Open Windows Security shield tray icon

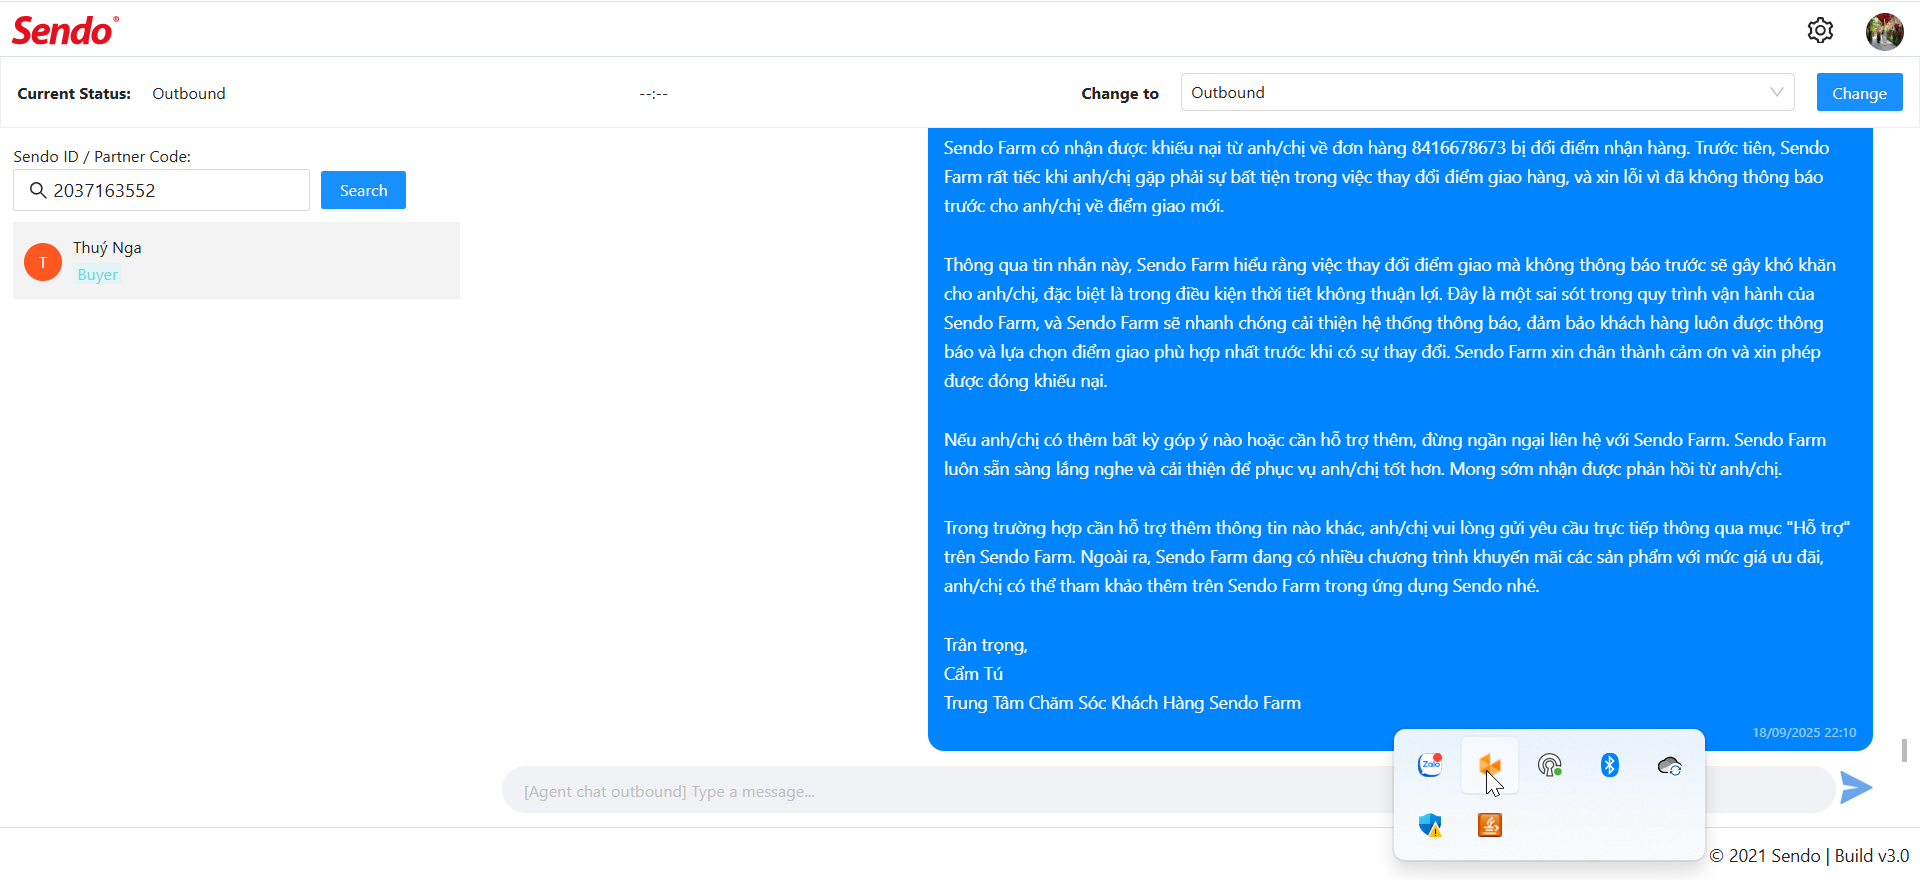coord(1430,825)
